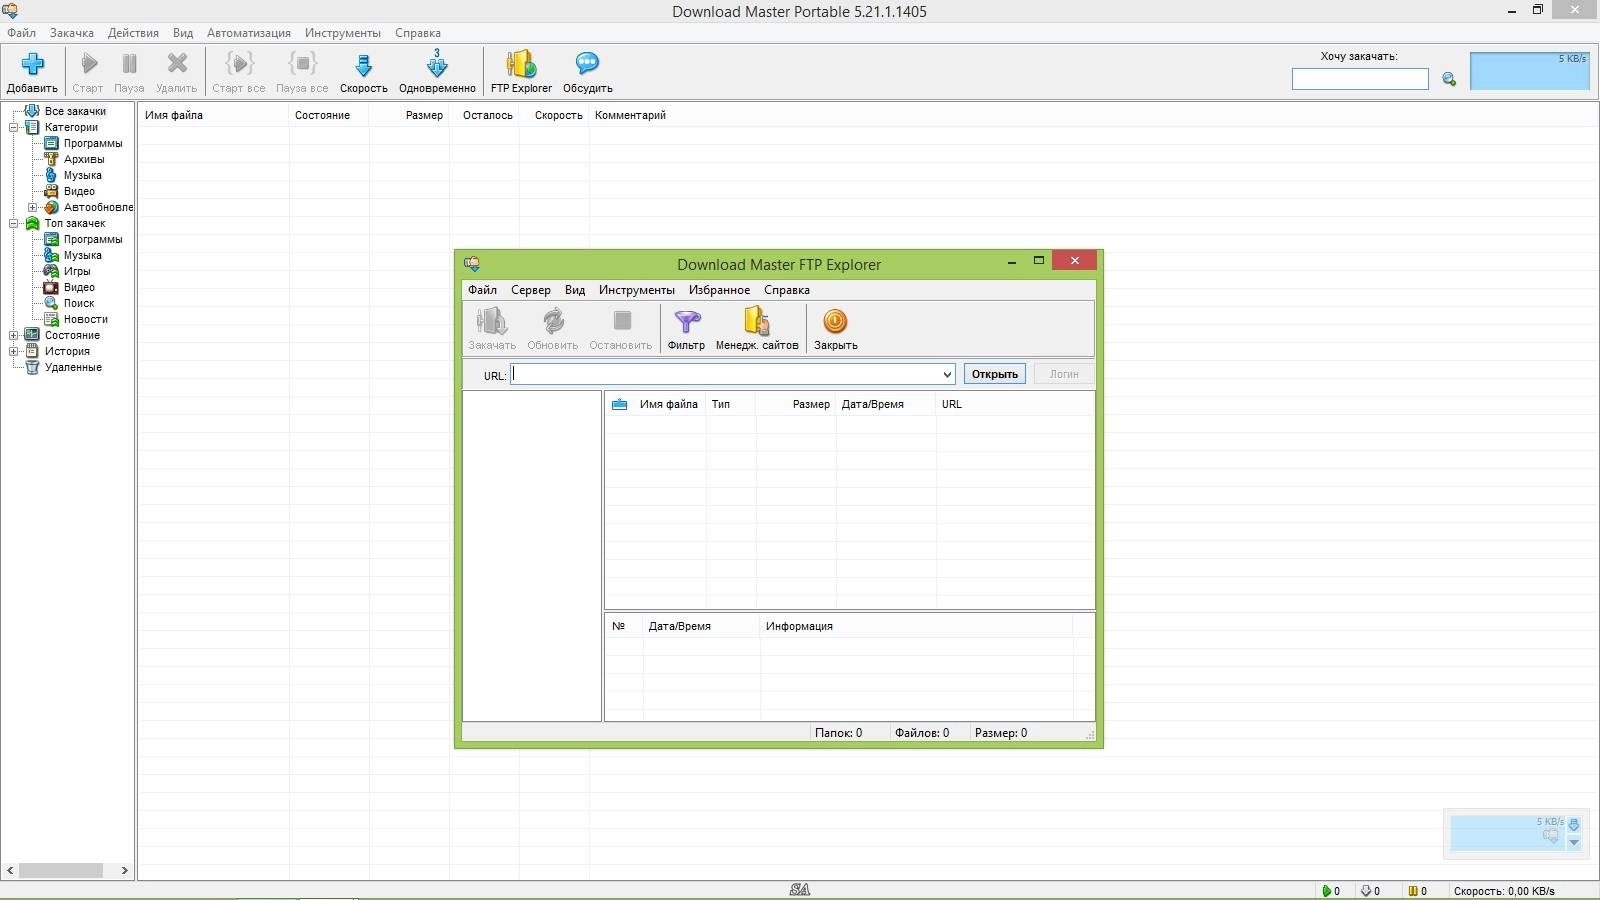Click the Имя файла column header in main list
The image size is (1600, 900).
(x=213, y=115)
